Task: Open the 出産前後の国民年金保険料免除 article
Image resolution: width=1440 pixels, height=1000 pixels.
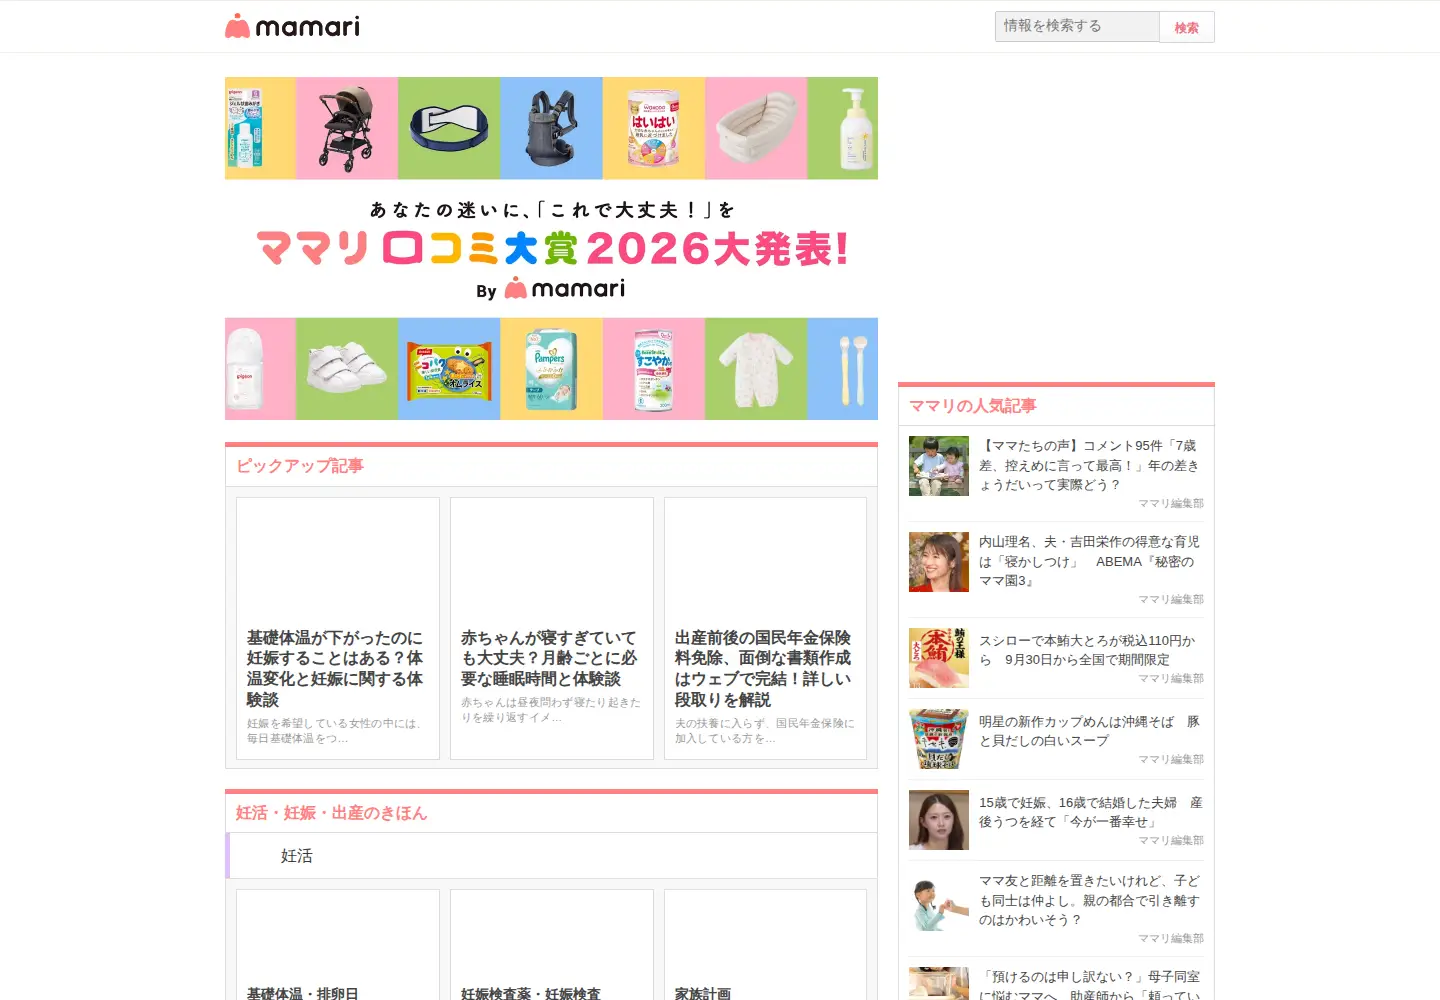Action: (x=765, y=628)
